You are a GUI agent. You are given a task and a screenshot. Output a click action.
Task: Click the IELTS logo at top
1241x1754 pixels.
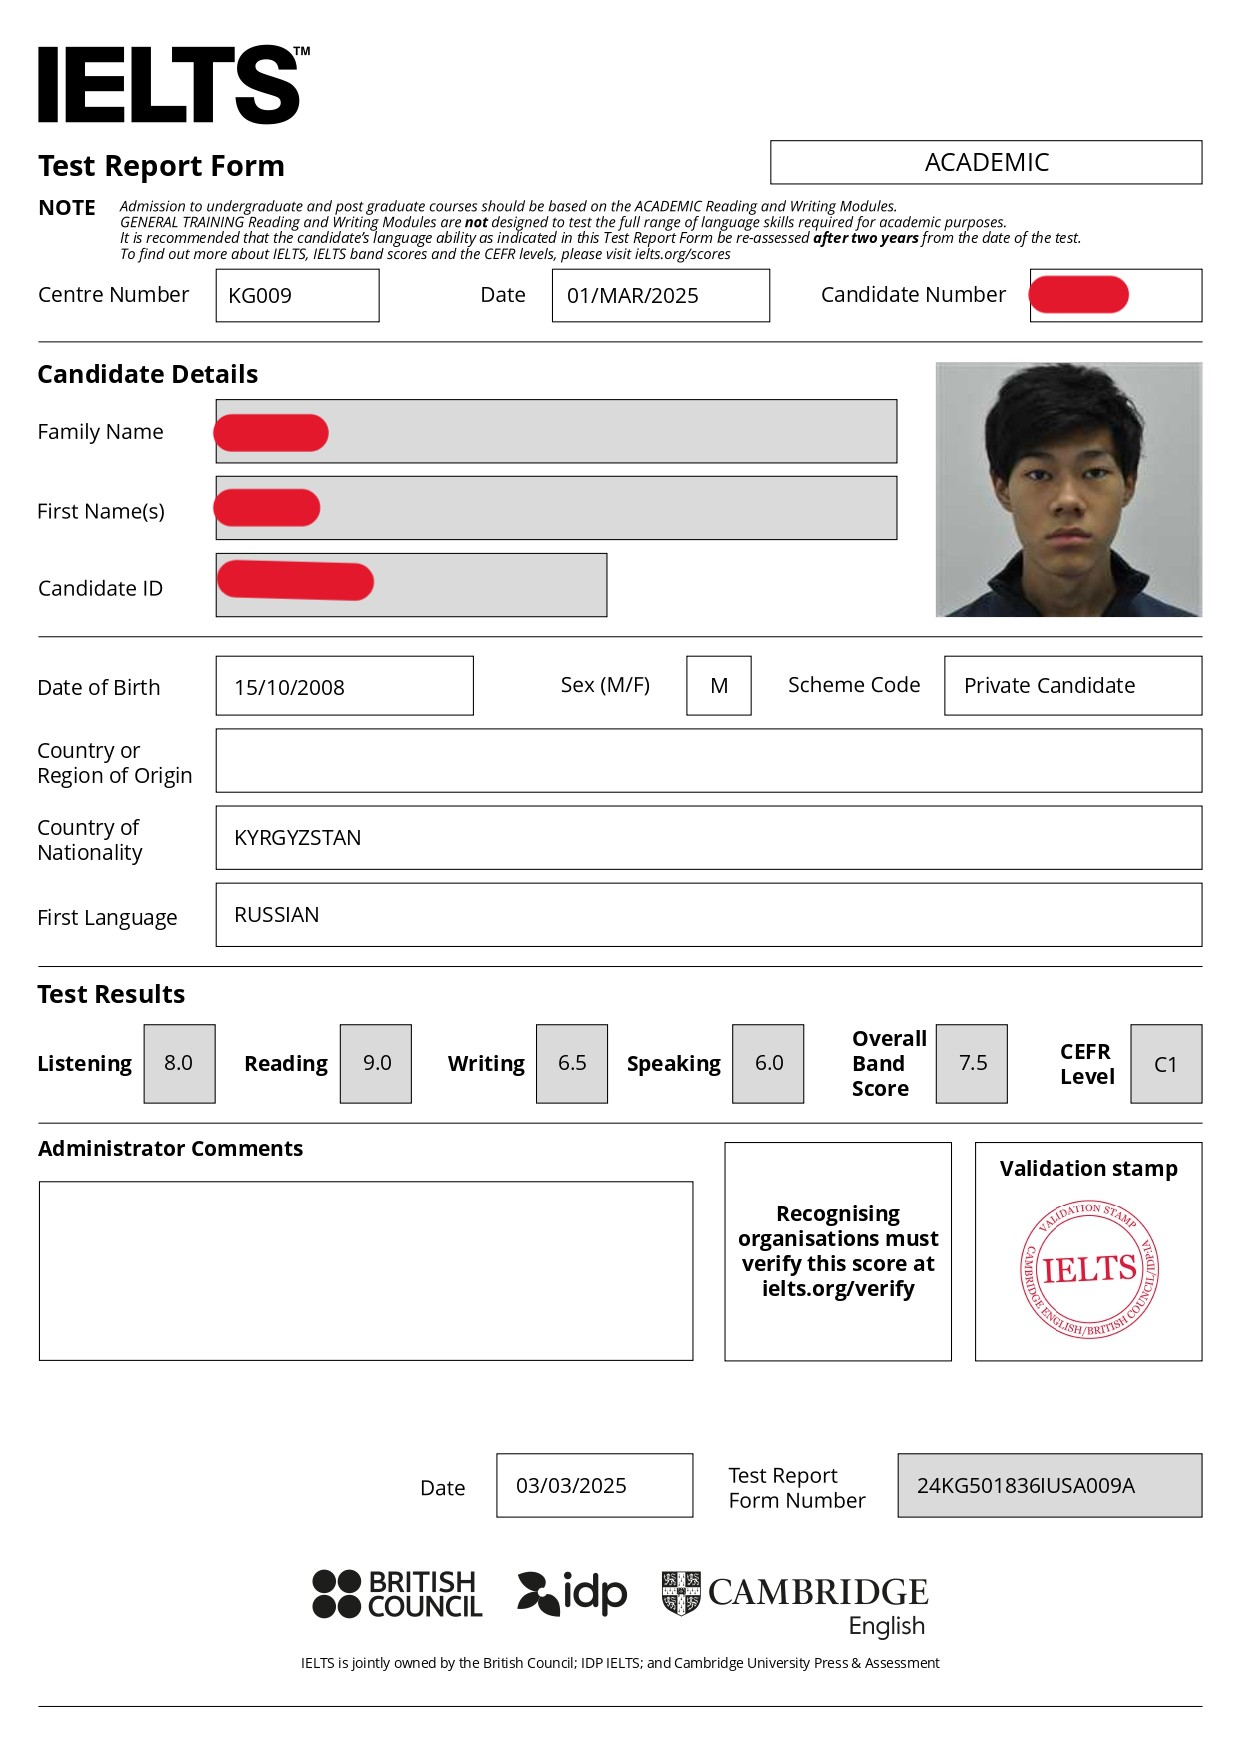pos(170,85)
